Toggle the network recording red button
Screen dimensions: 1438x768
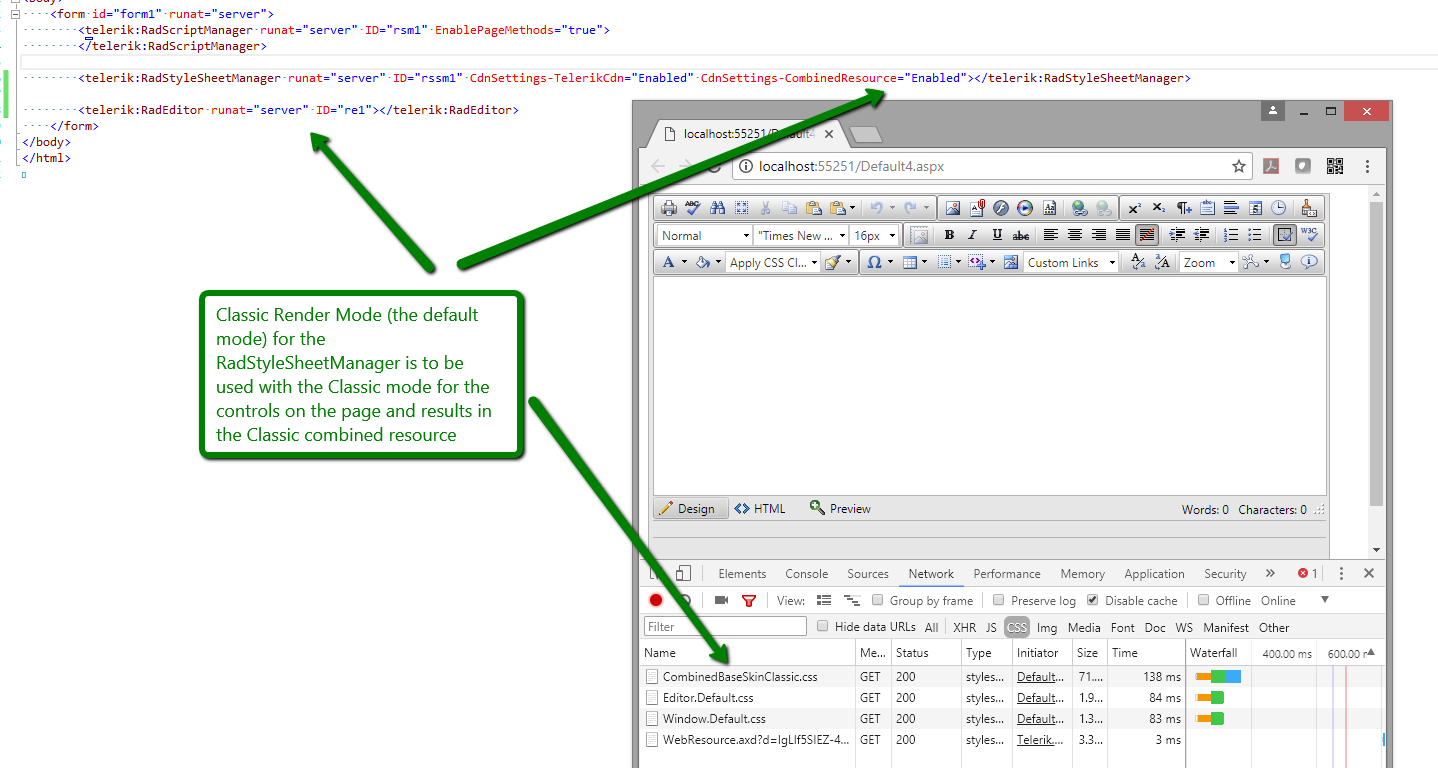click(x=656, y=600)
